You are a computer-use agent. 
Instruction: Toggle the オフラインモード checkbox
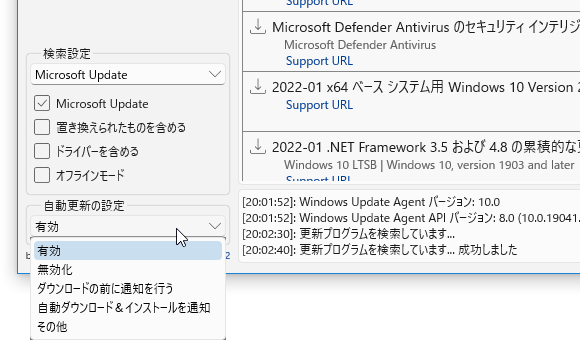pyautogui.click(x=42, y=175)
